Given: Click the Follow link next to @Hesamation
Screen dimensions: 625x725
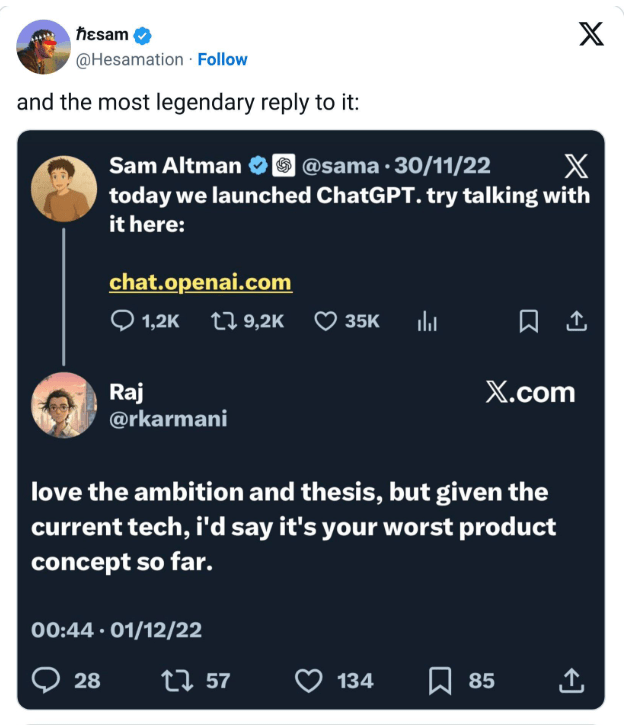Looking at the screenshot, I should pyautogui.click(x=223, y=59).
